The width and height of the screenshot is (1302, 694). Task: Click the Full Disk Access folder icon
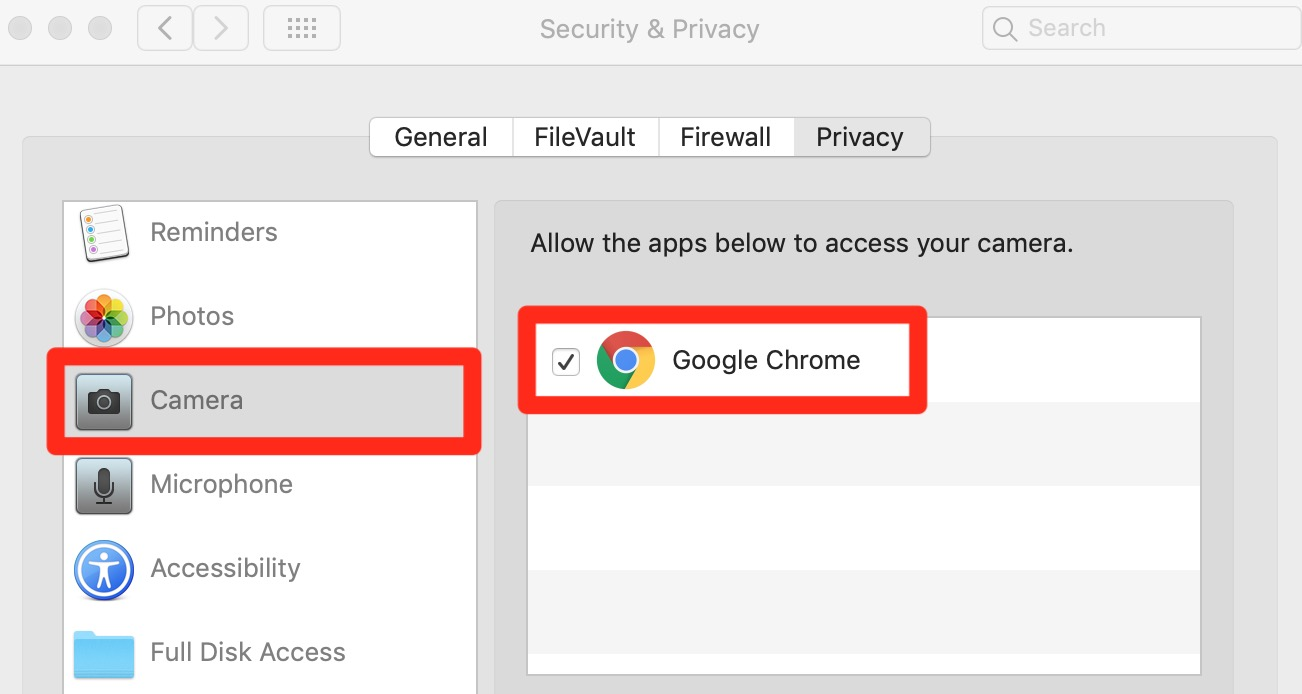104,653
